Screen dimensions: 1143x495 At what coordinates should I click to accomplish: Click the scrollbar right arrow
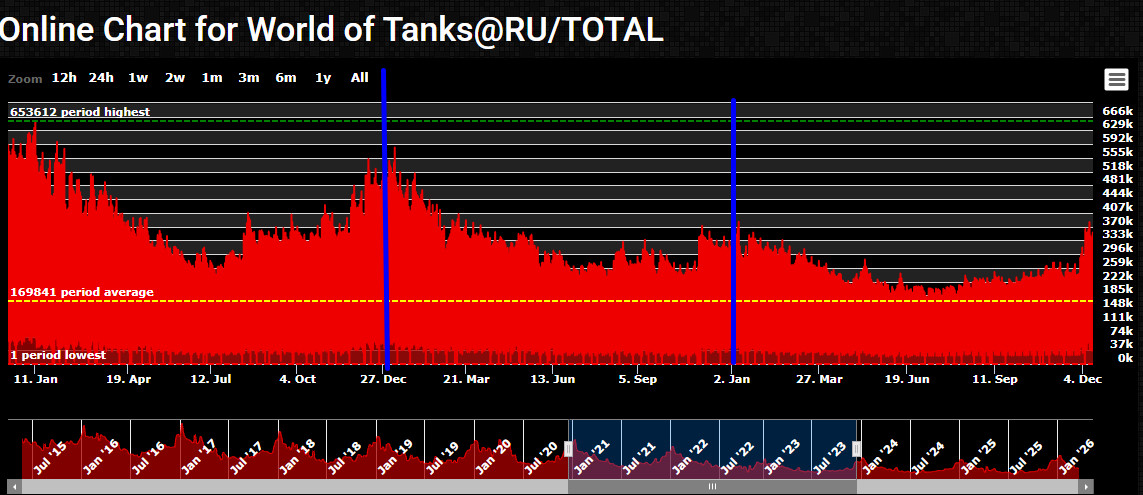[1086, 486]
